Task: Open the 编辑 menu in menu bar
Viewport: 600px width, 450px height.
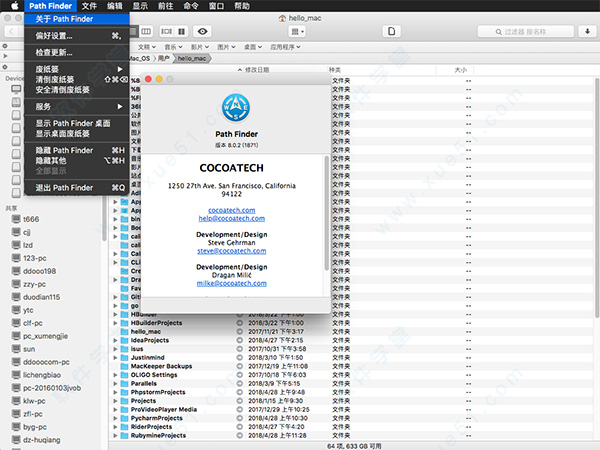Action: coord(115,6)
